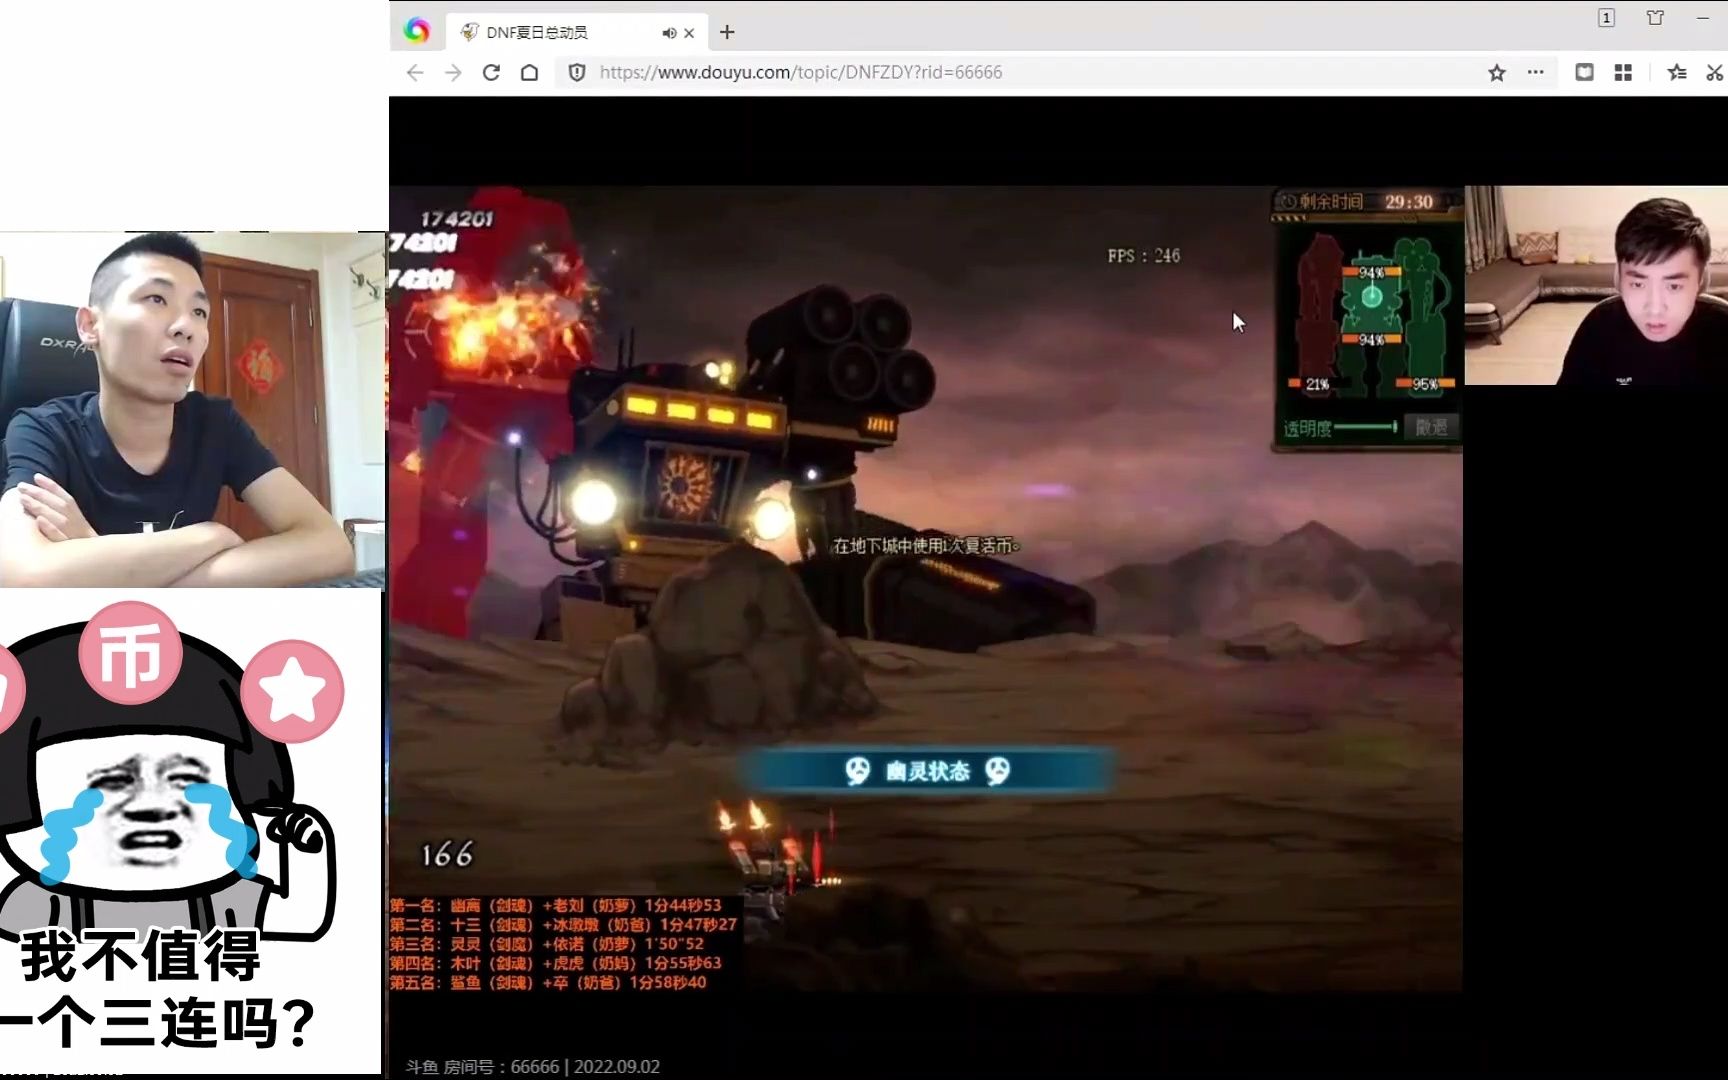Viewport: 1728px width, 1080px height.
Task: Click the 94% lower body part bar
Action: pos(1371,340)
